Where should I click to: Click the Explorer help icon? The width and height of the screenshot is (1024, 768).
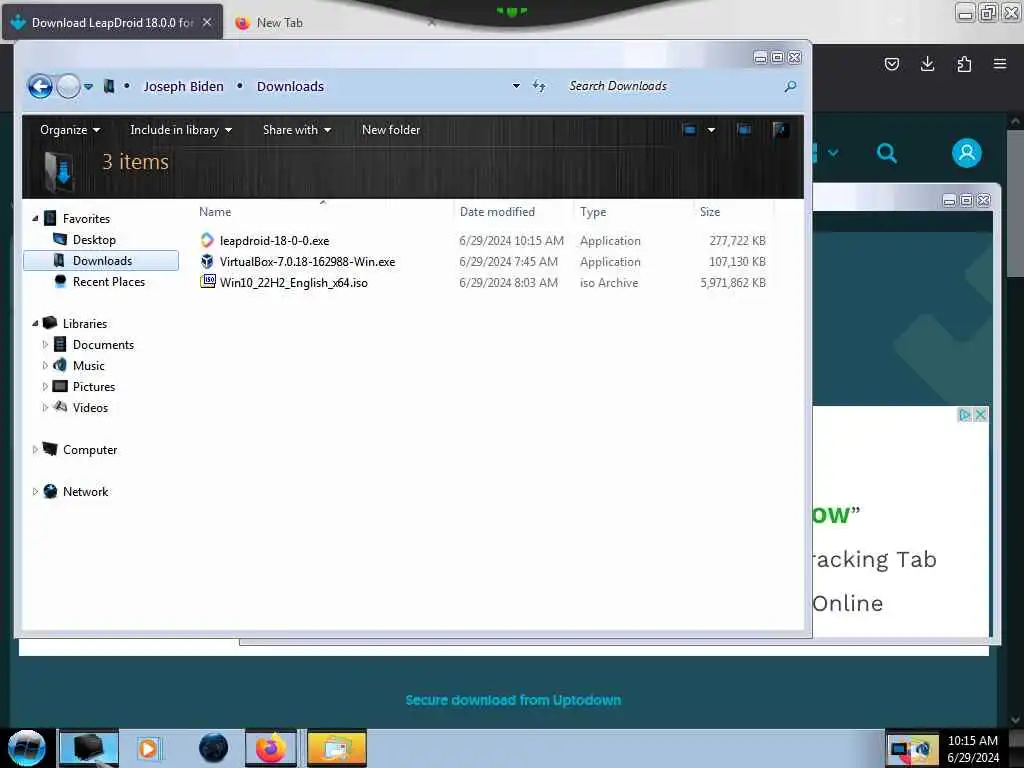(x=780, y=130)
